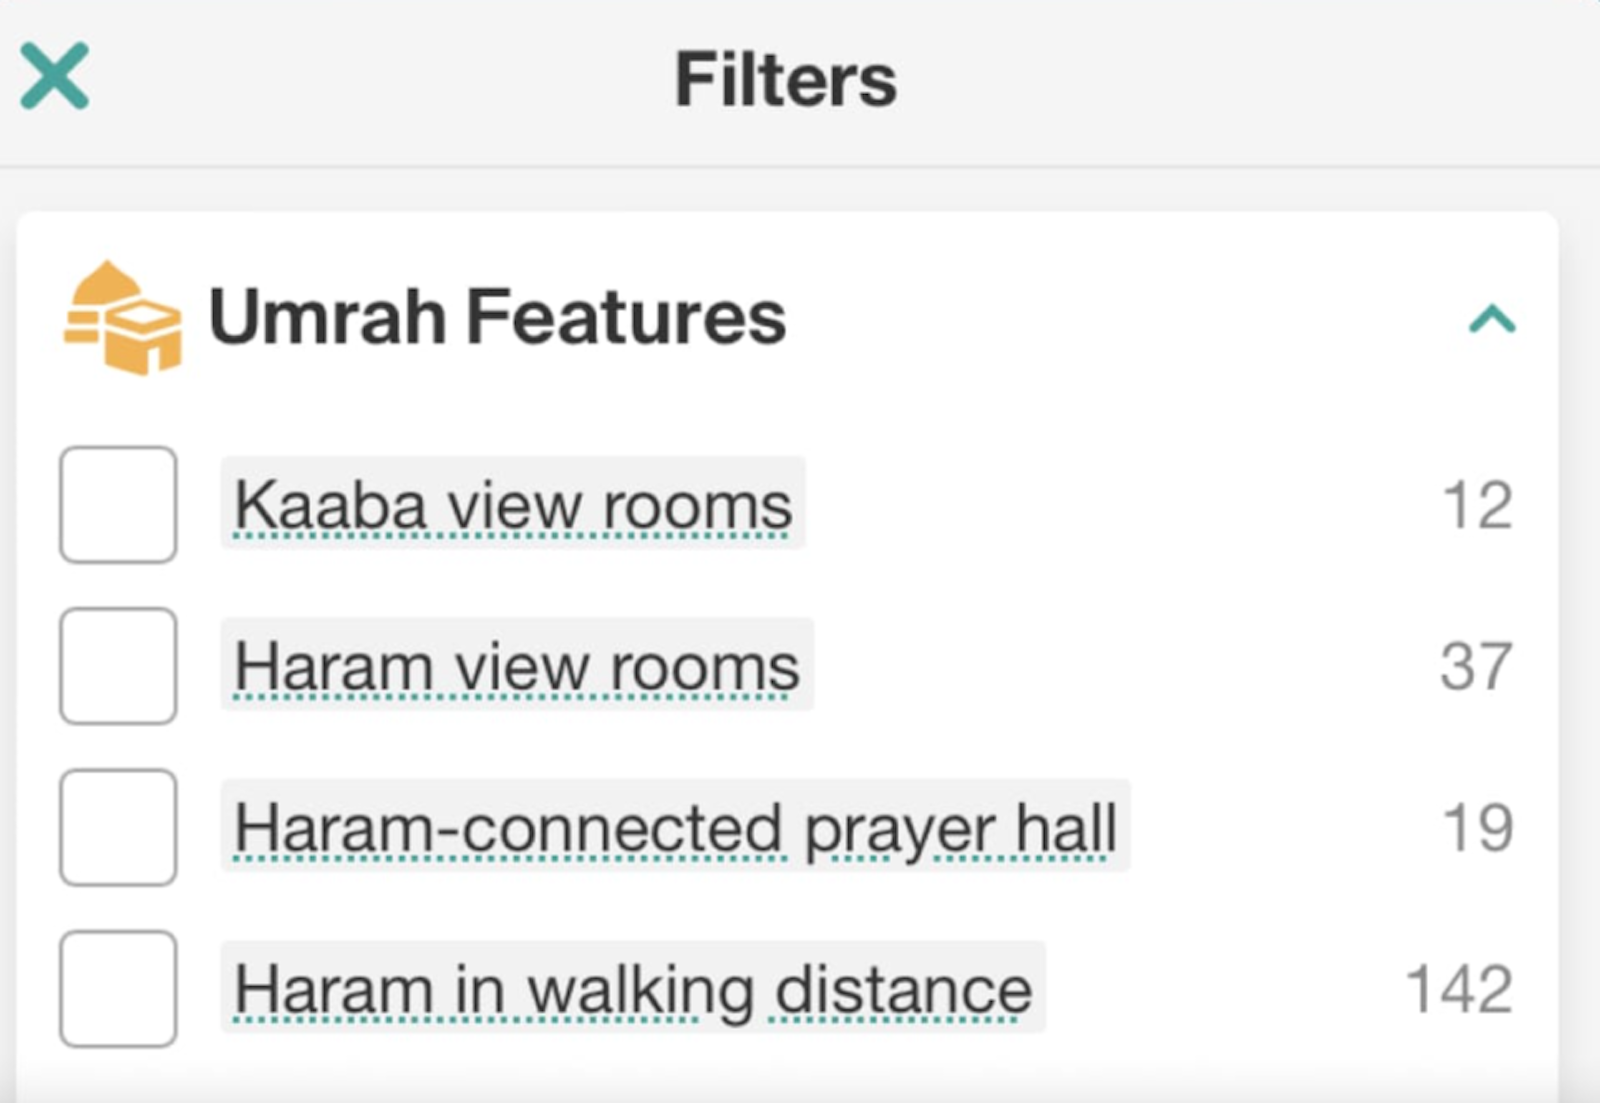Tick the Kaaba view rooms checkbox
The height and width of the screenshot is (1103, 1600).
click(118, 505)
